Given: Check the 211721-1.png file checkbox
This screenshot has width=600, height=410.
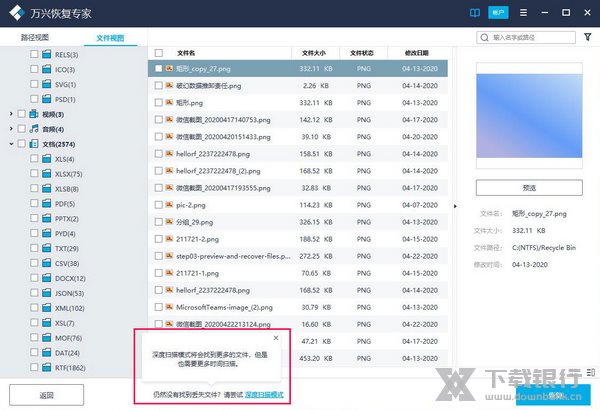Looking at the screenshot, I should (x=158, y=273).
